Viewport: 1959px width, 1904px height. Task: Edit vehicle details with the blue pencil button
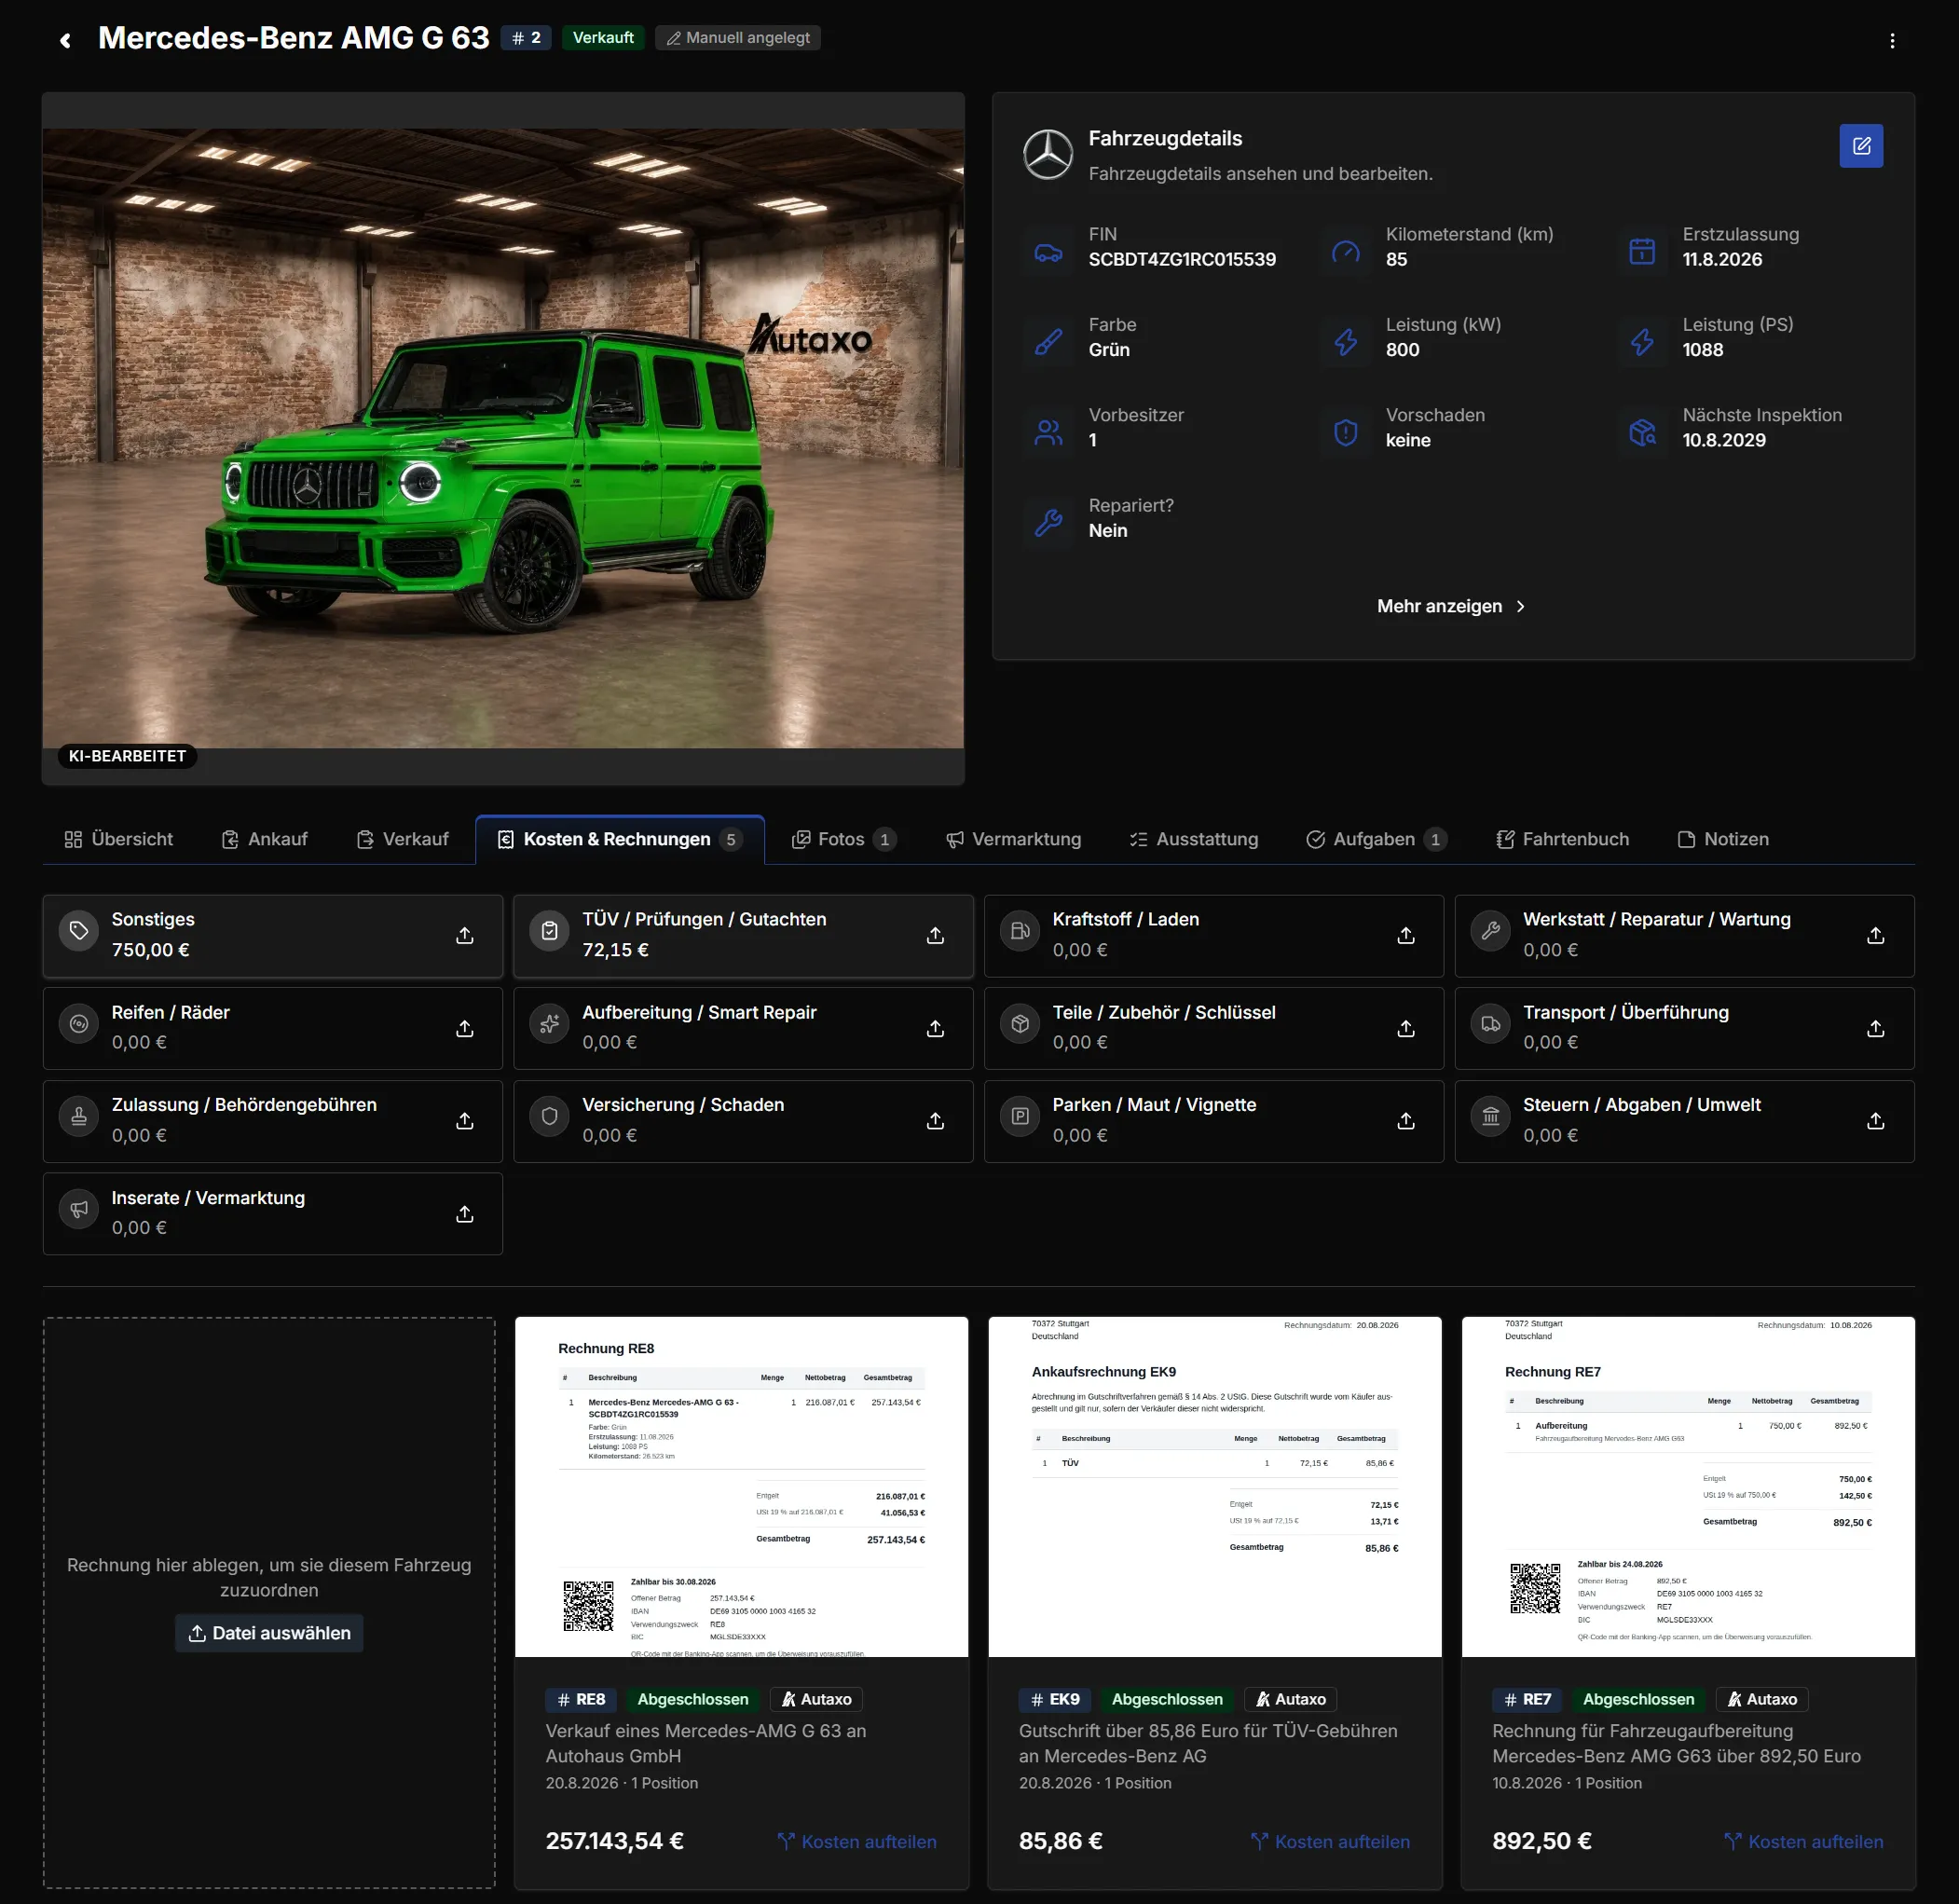click(1861, 146)
